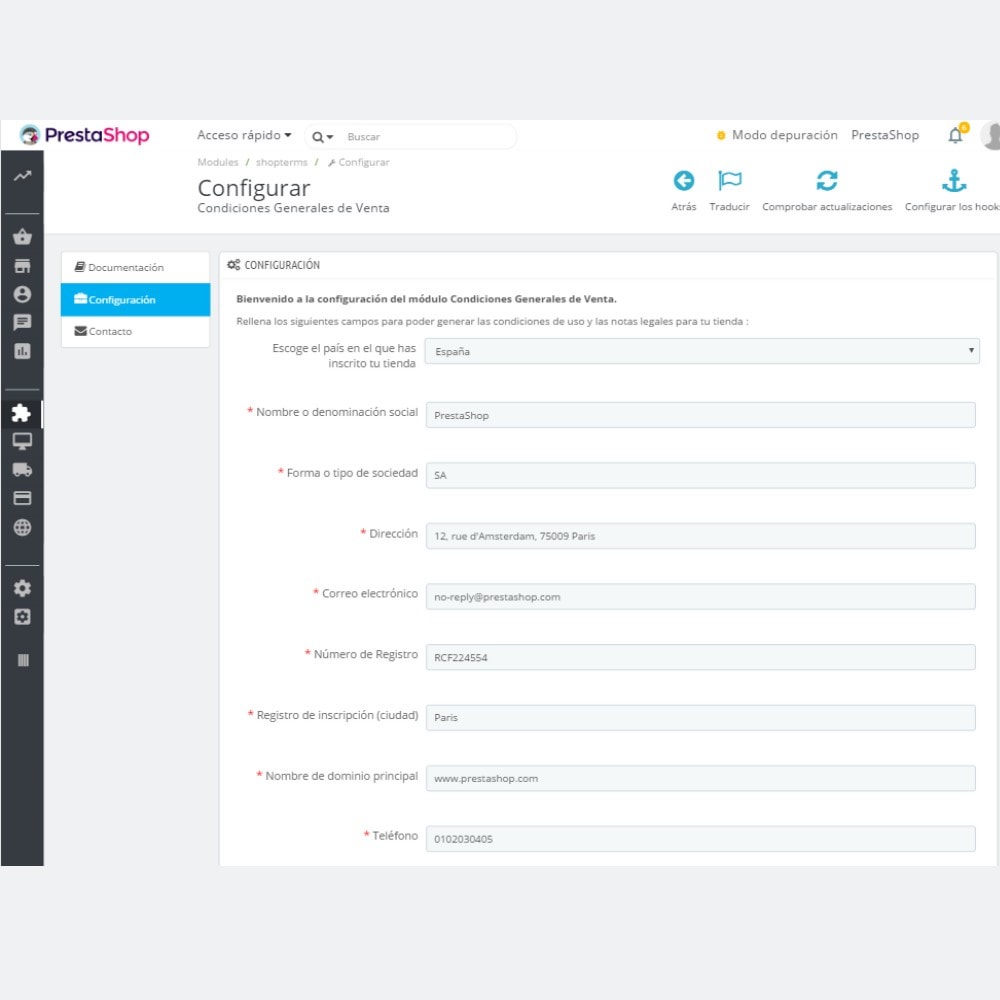Click the CONFIGURACIÓN panel heading
The width and height of the screenshot is (1000, 1000).
click(x=274, y=265)
